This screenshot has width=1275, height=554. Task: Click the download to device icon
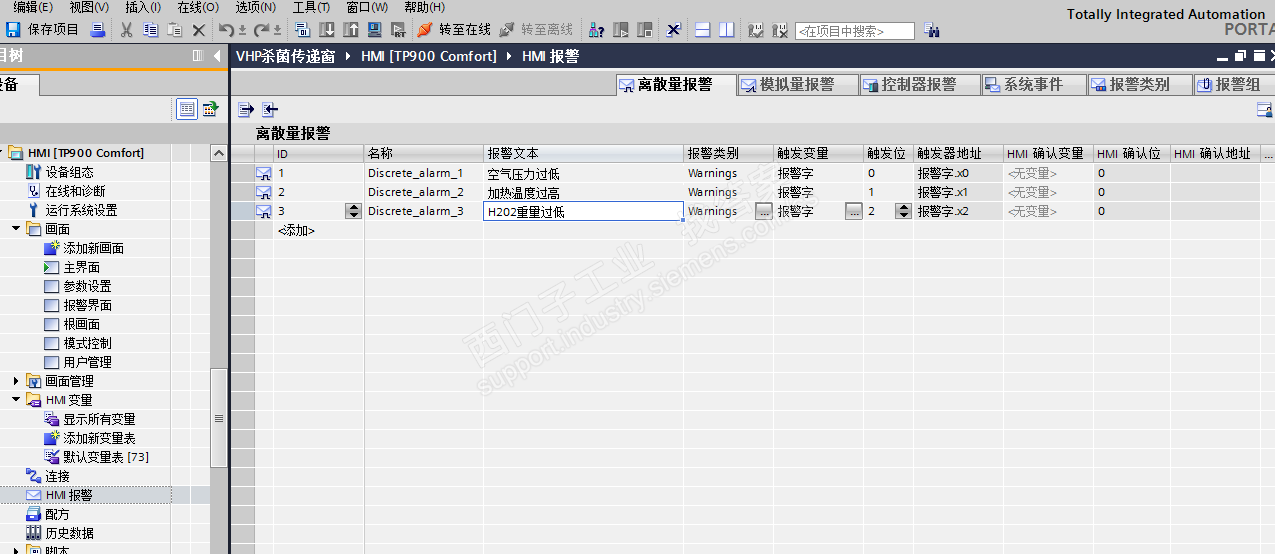pyautogui.click(x=326, y=30)
